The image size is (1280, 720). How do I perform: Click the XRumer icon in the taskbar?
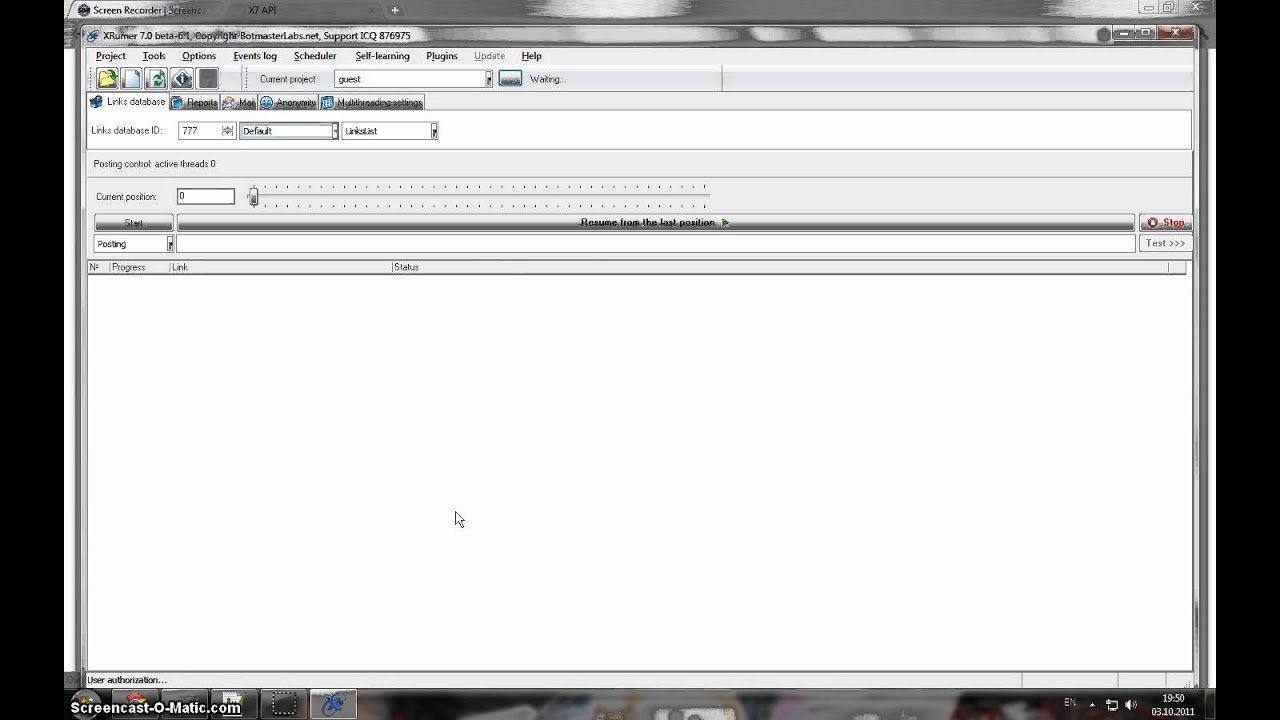tap(333, 704)
